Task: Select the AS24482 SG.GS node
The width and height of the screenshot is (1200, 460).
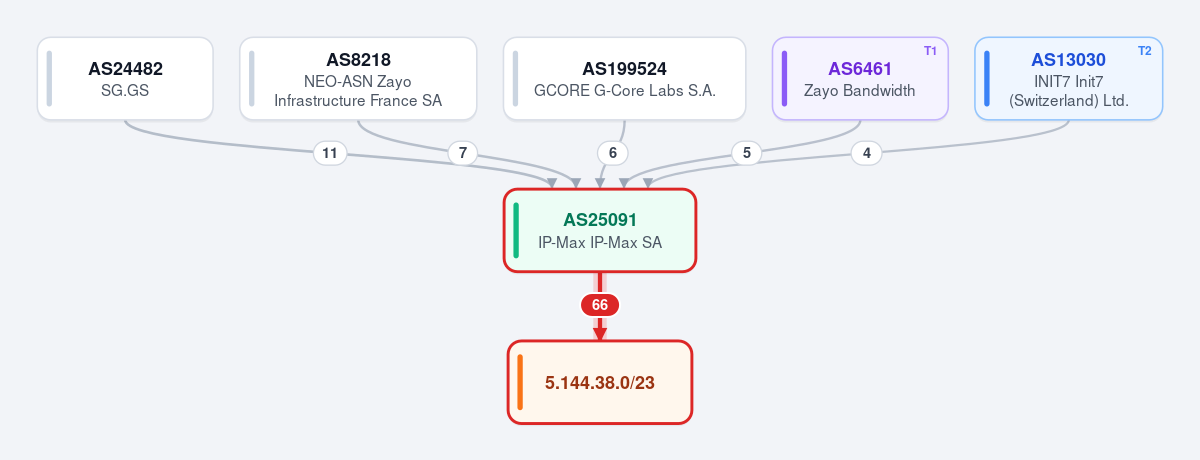Action: coord(125,79)
